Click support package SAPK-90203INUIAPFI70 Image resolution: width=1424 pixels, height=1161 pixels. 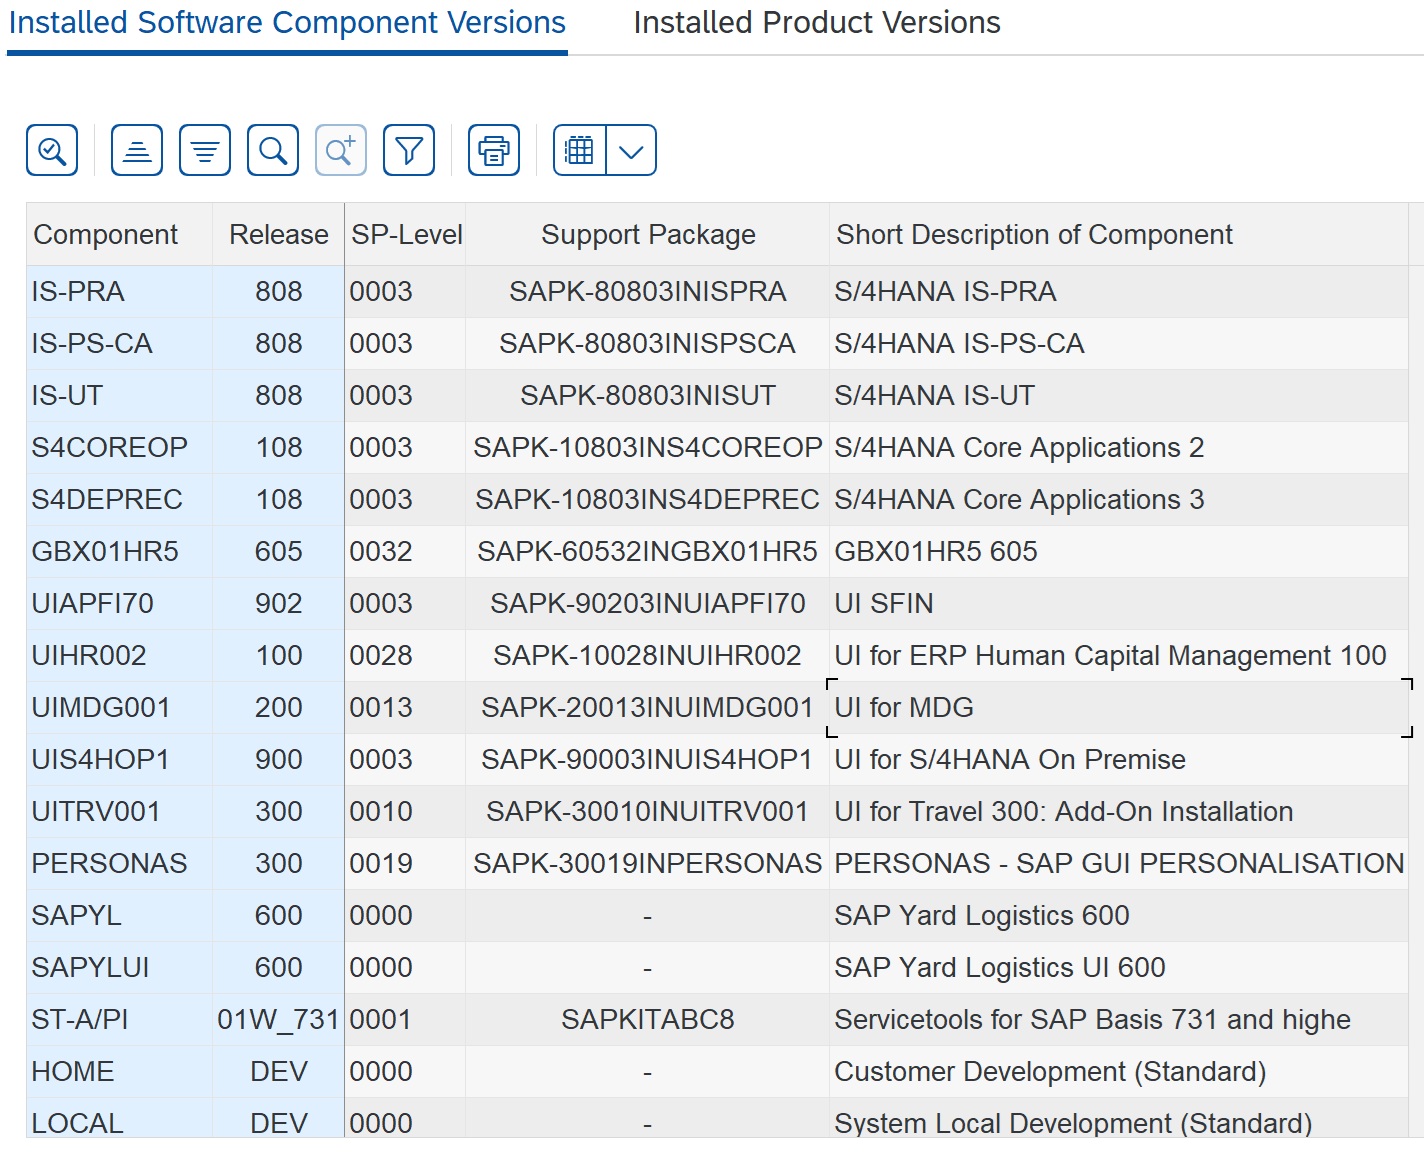pos(648,603)
